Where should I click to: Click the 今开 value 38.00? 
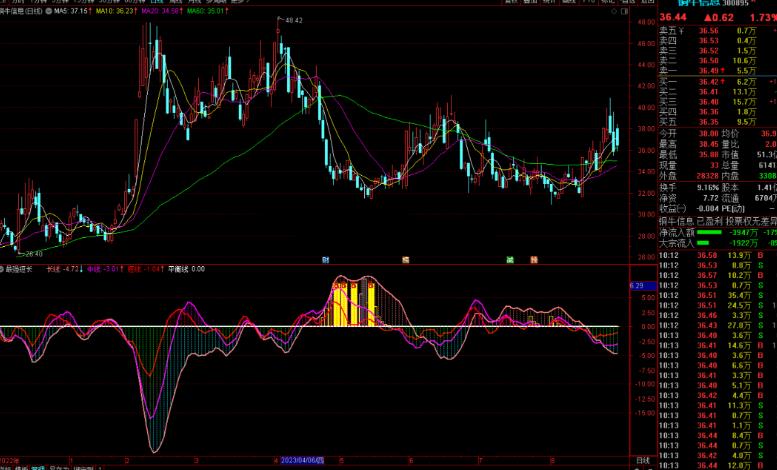[x=709, y=133]
